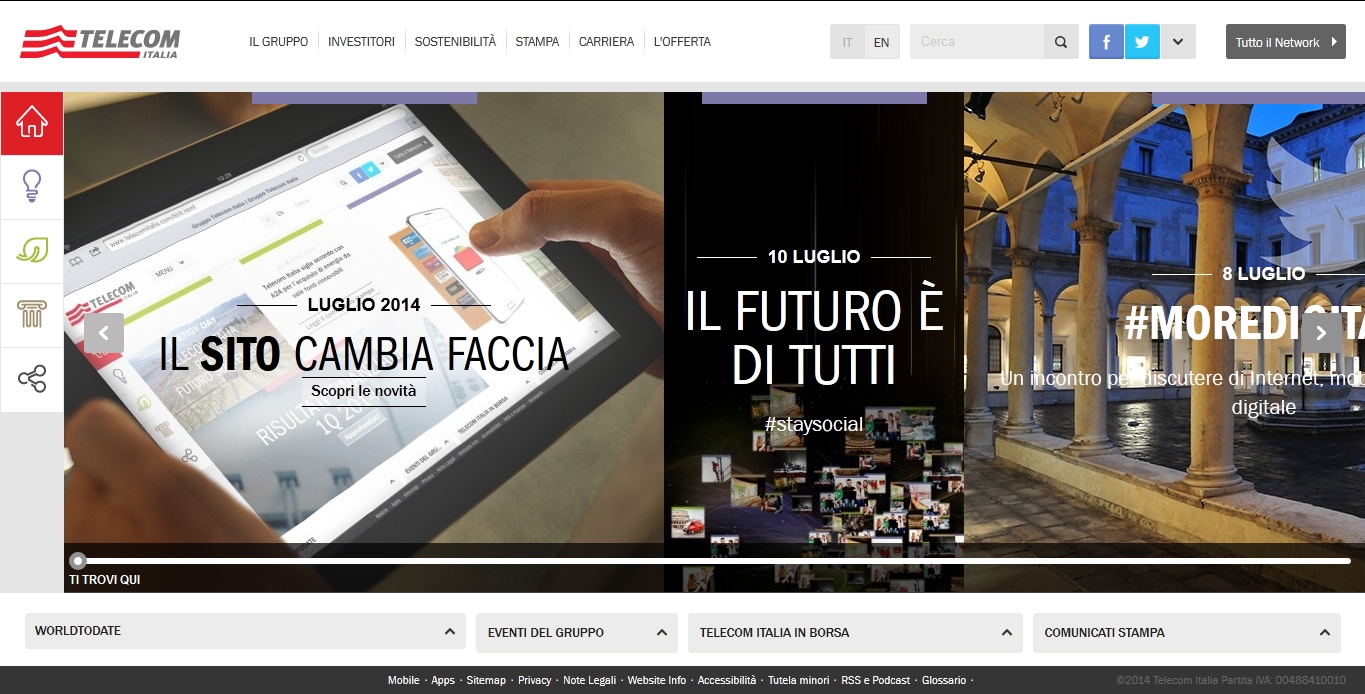Click the search magnifier icon
The height and width of the screenshot is (694, 1365).
(x=1061, y=42)
